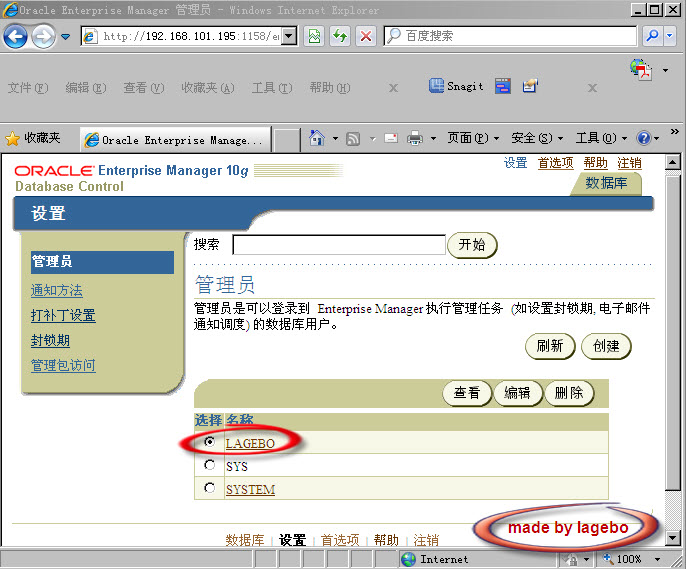Click the PDF converter icon

coord(641,70)
